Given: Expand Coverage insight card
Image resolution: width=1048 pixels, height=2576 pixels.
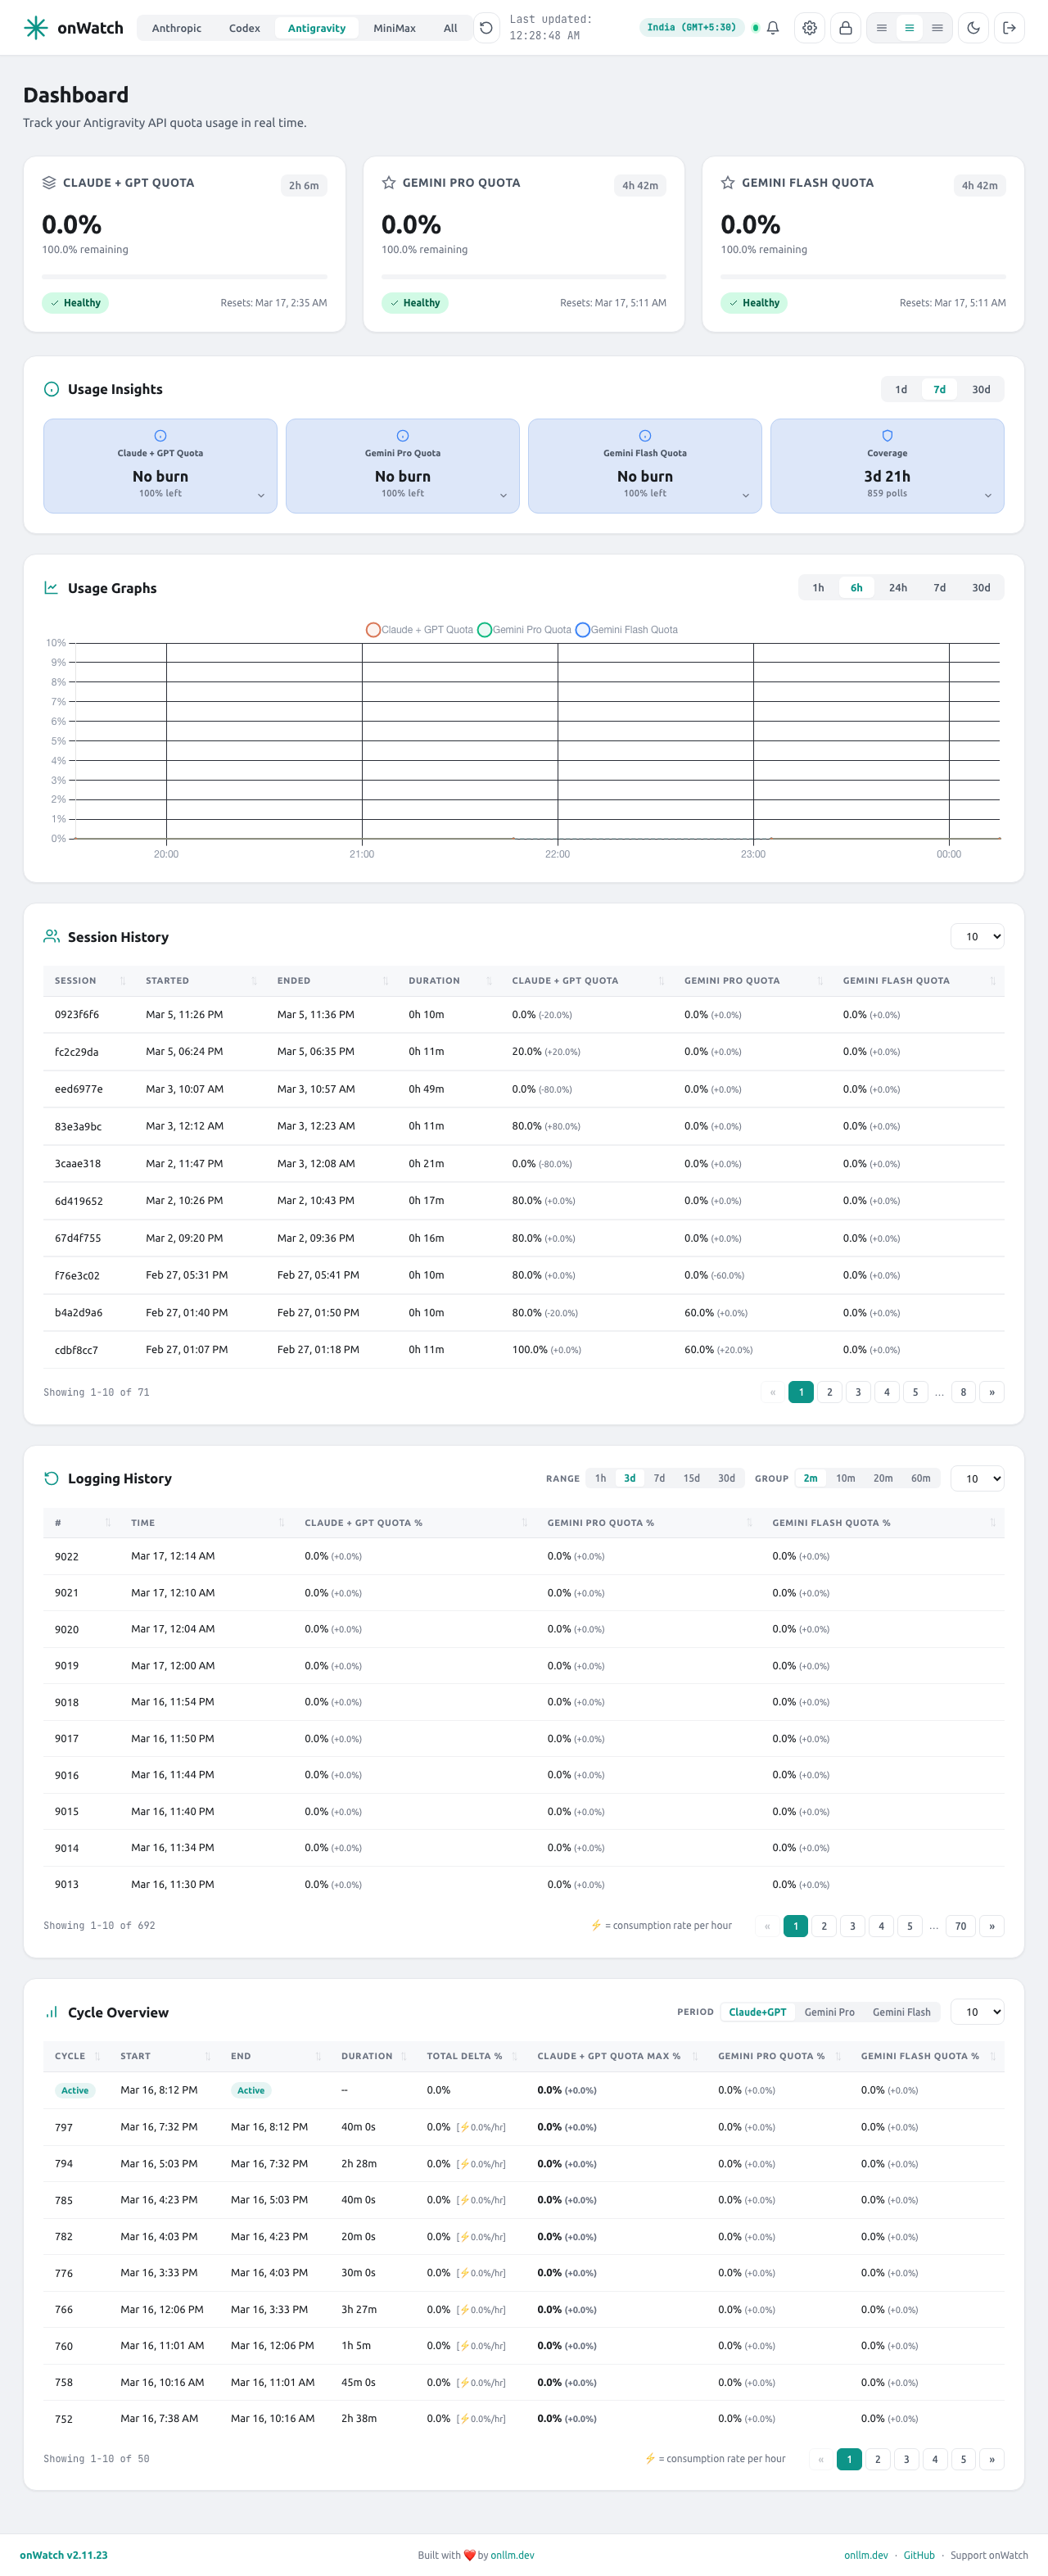Looking at the screenshot, I should click(x=887, y=466).
